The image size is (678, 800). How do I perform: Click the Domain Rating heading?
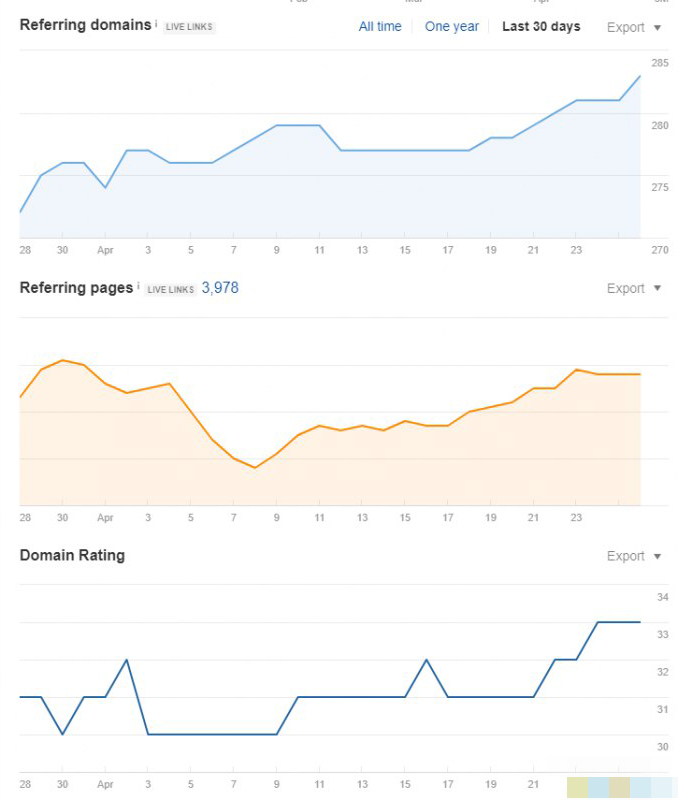pos(72,555)
